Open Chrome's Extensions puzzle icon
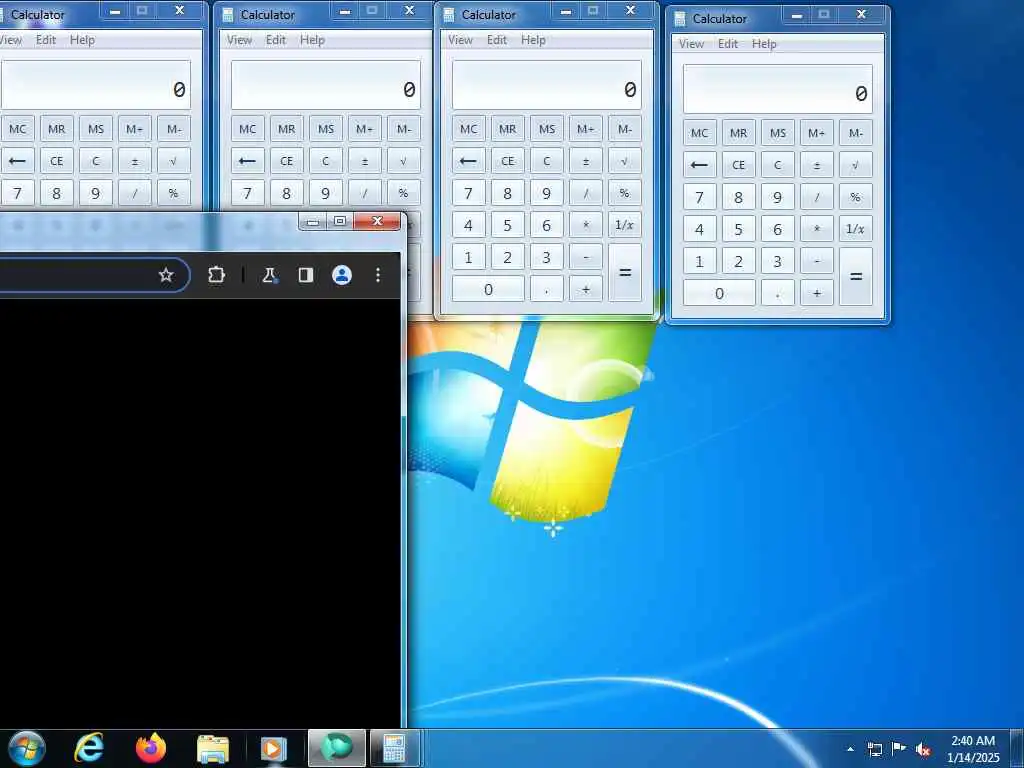Screen dimensions: 1024x768 [216, 275]
